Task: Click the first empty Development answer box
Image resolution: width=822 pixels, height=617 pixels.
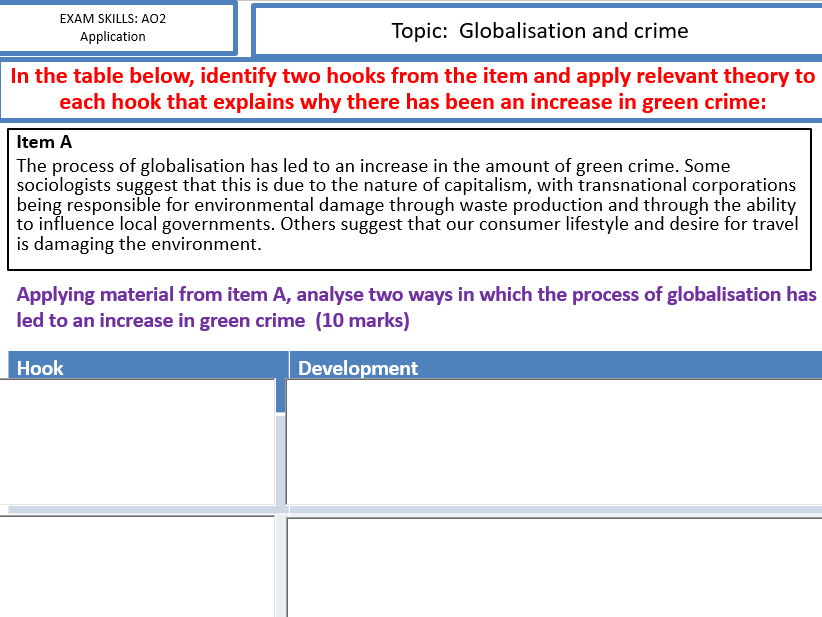Action: [554, 442]
